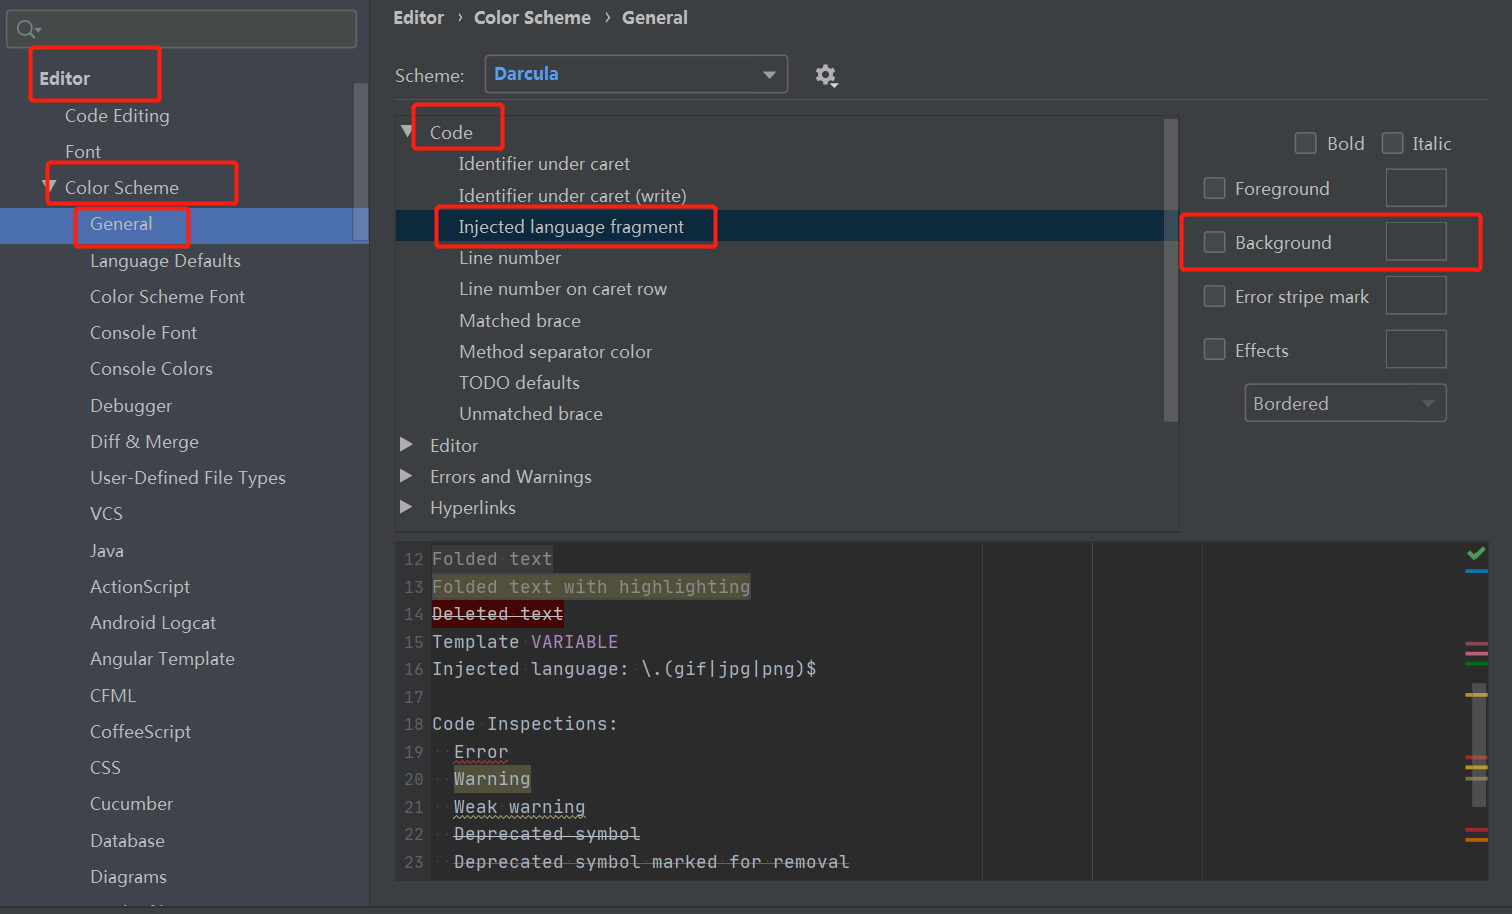1512x914 pixels.
Task: Open Diff & Merge settings
Action: (144, 441)
